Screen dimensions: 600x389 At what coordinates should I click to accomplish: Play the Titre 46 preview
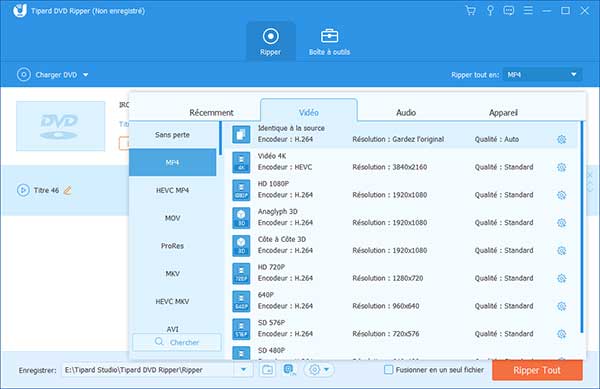coord(23,190)
